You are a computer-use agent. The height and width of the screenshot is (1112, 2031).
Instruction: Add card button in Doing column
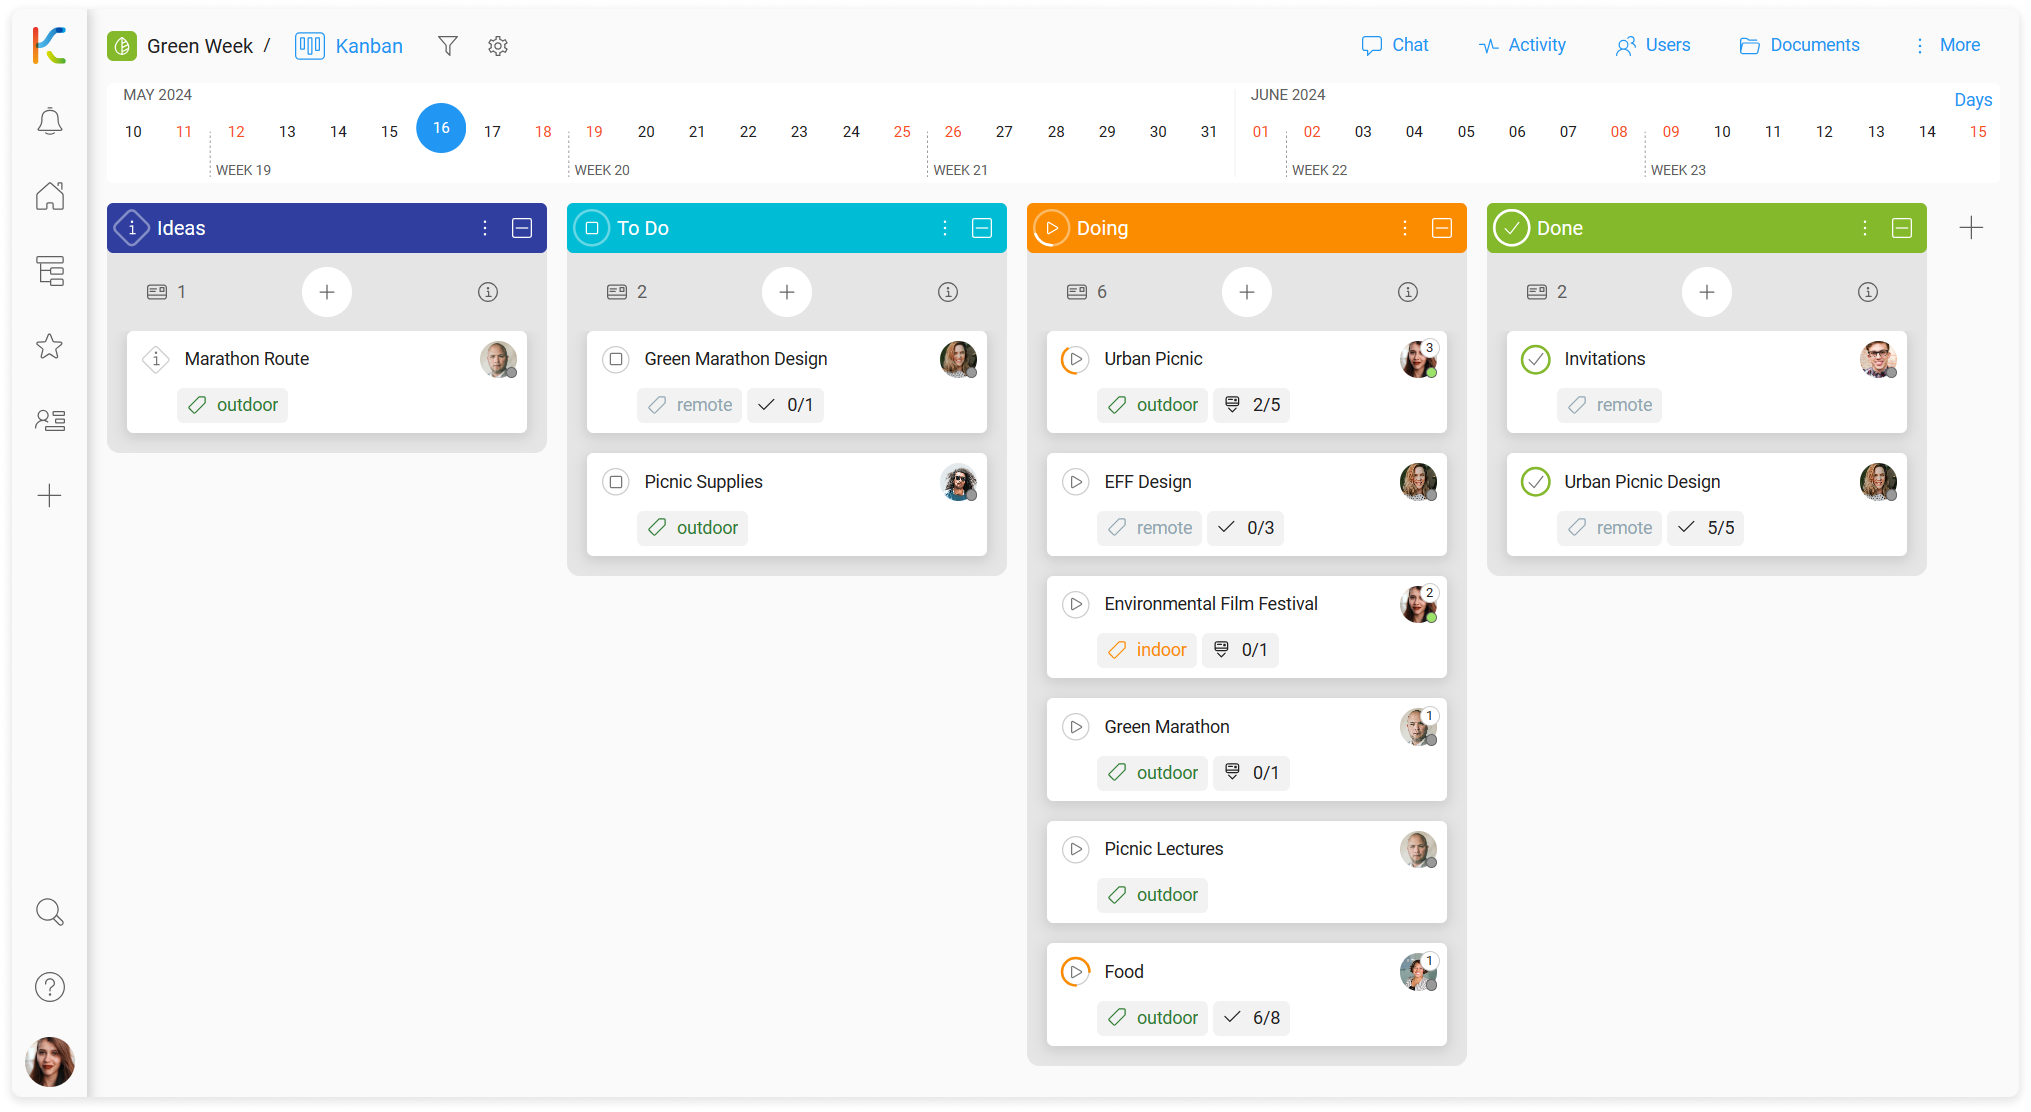(1246, 292)
